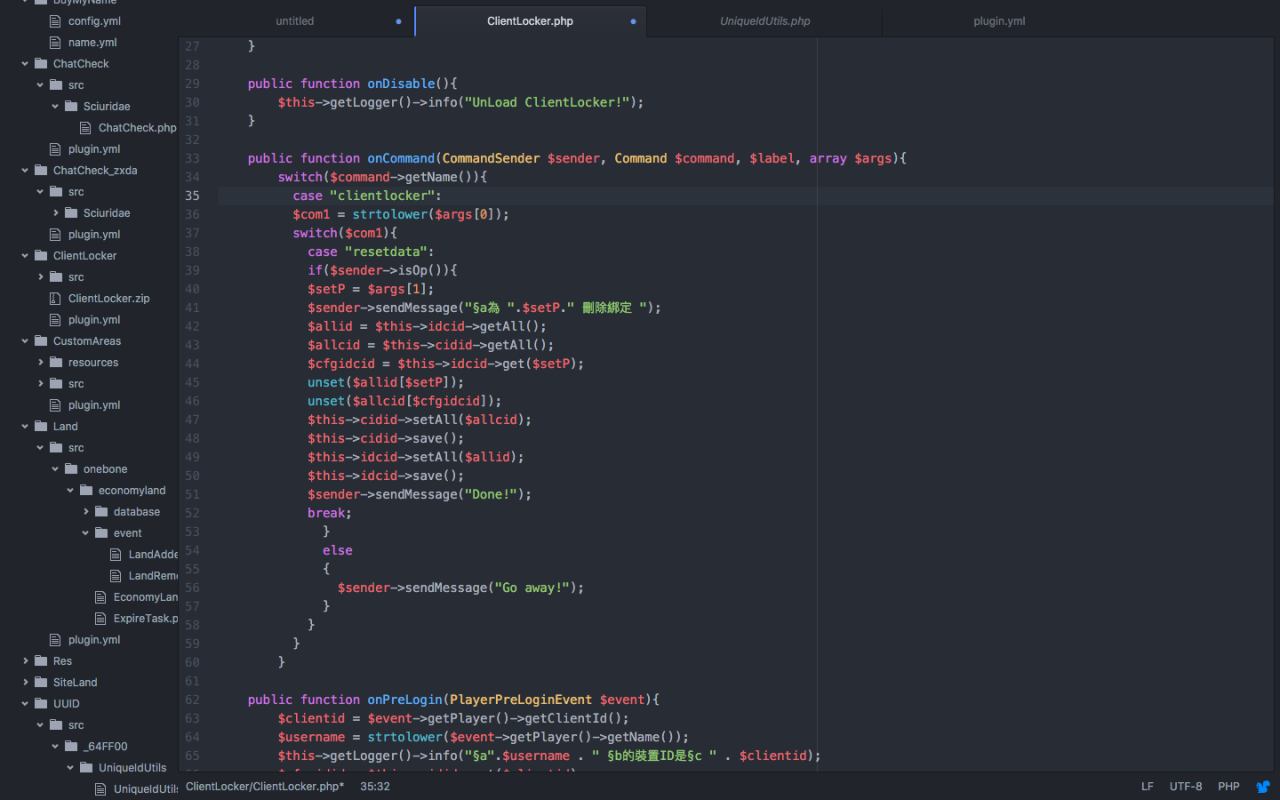The width and height of the screenshot is (1280, 800).
Task: Open plugin.yml under the CustomAreas folder
Action: point(94,405)
